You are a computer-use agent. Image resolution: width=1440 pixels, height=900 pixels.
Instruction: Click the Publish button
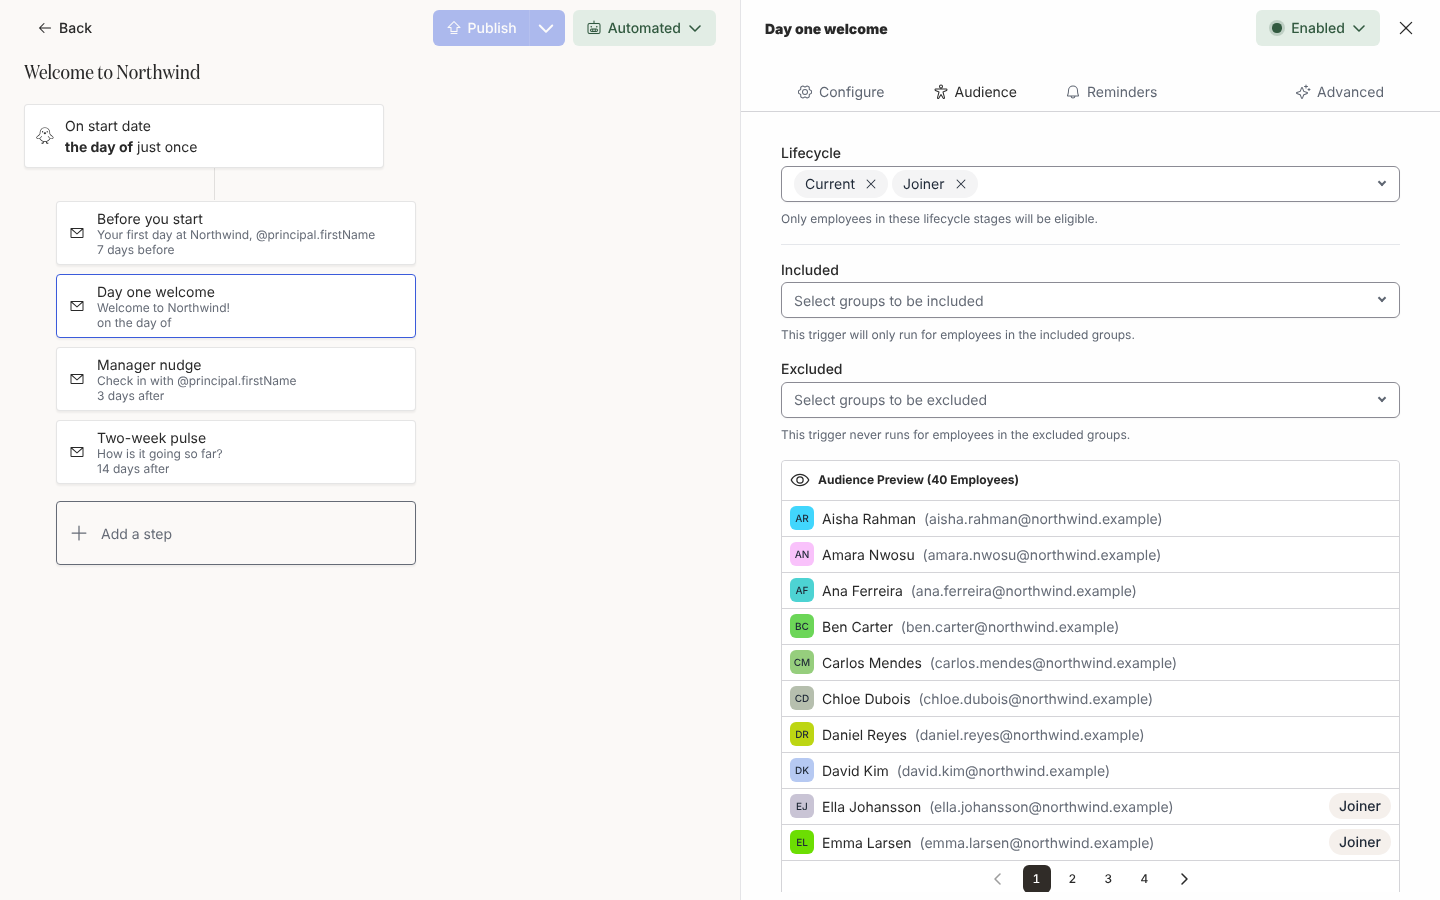(481, 28)
